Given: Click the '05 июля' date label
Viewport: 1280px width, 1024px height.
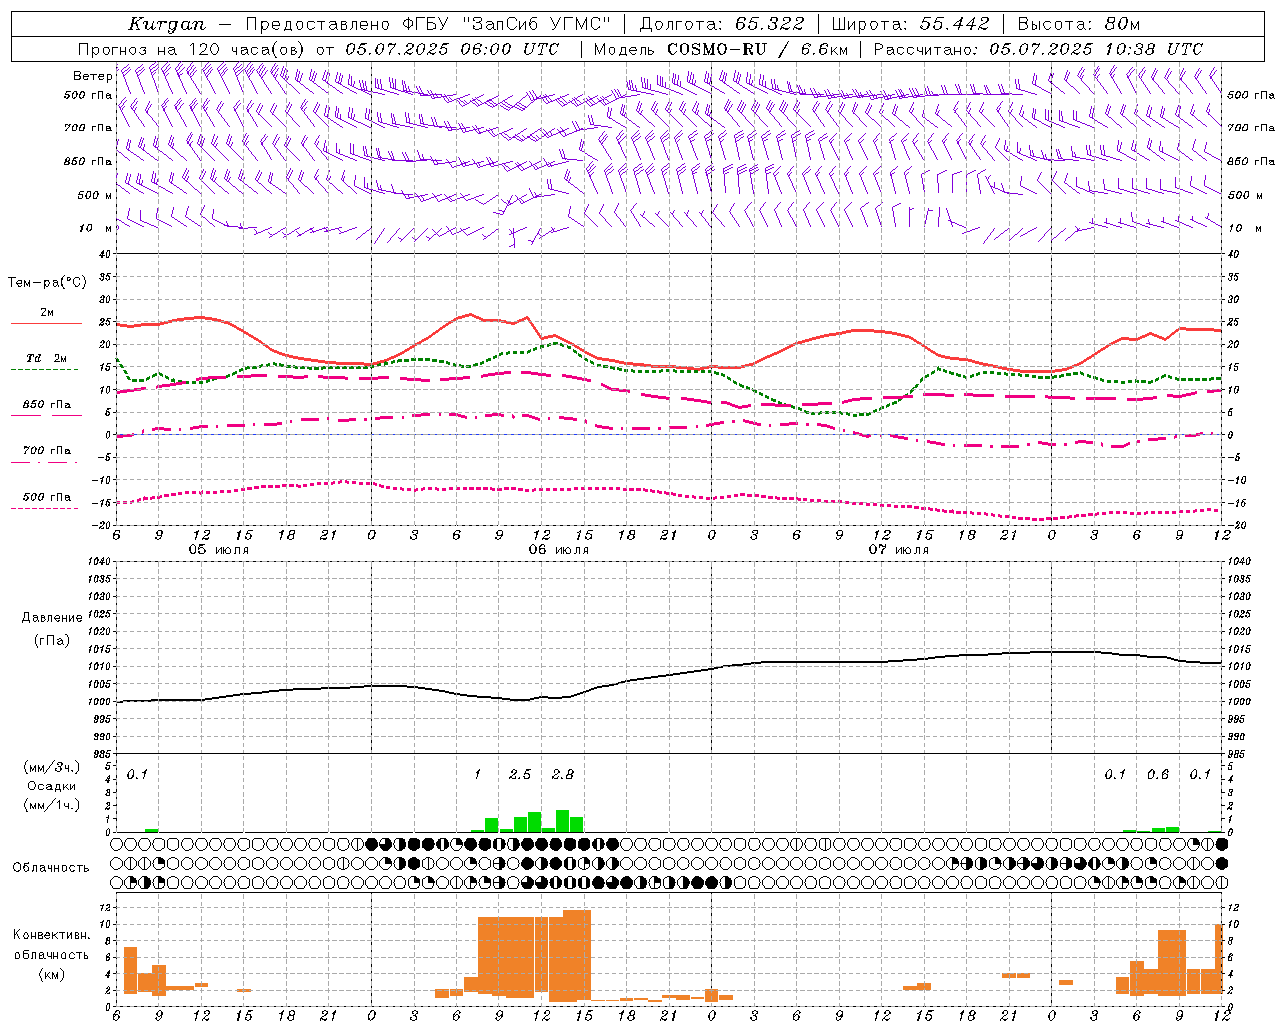Looking at the screenshot, I should 219,550.
